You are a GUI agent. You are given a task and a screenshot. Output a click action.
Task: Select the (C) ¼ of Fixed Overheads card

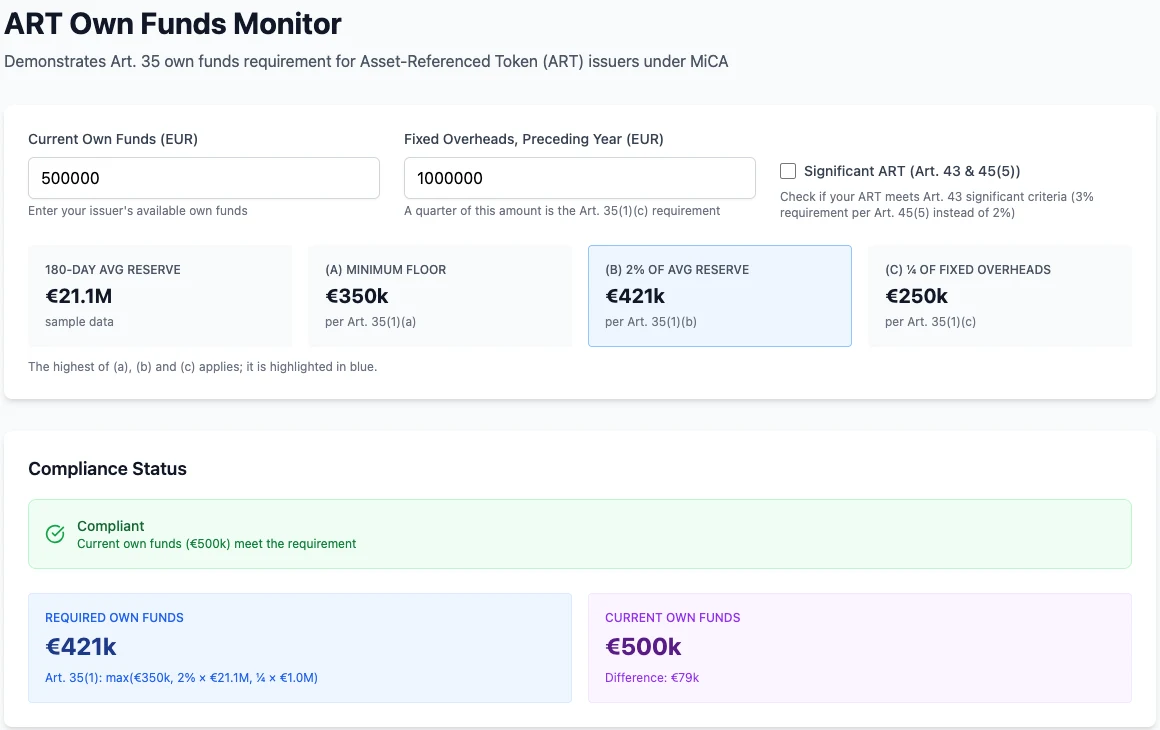[x=1000, y=296]
